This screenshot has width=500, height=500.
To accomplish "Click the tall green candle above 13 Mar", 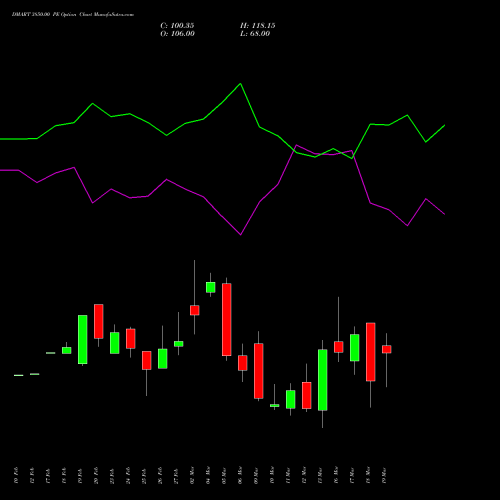I will (323, 380).
